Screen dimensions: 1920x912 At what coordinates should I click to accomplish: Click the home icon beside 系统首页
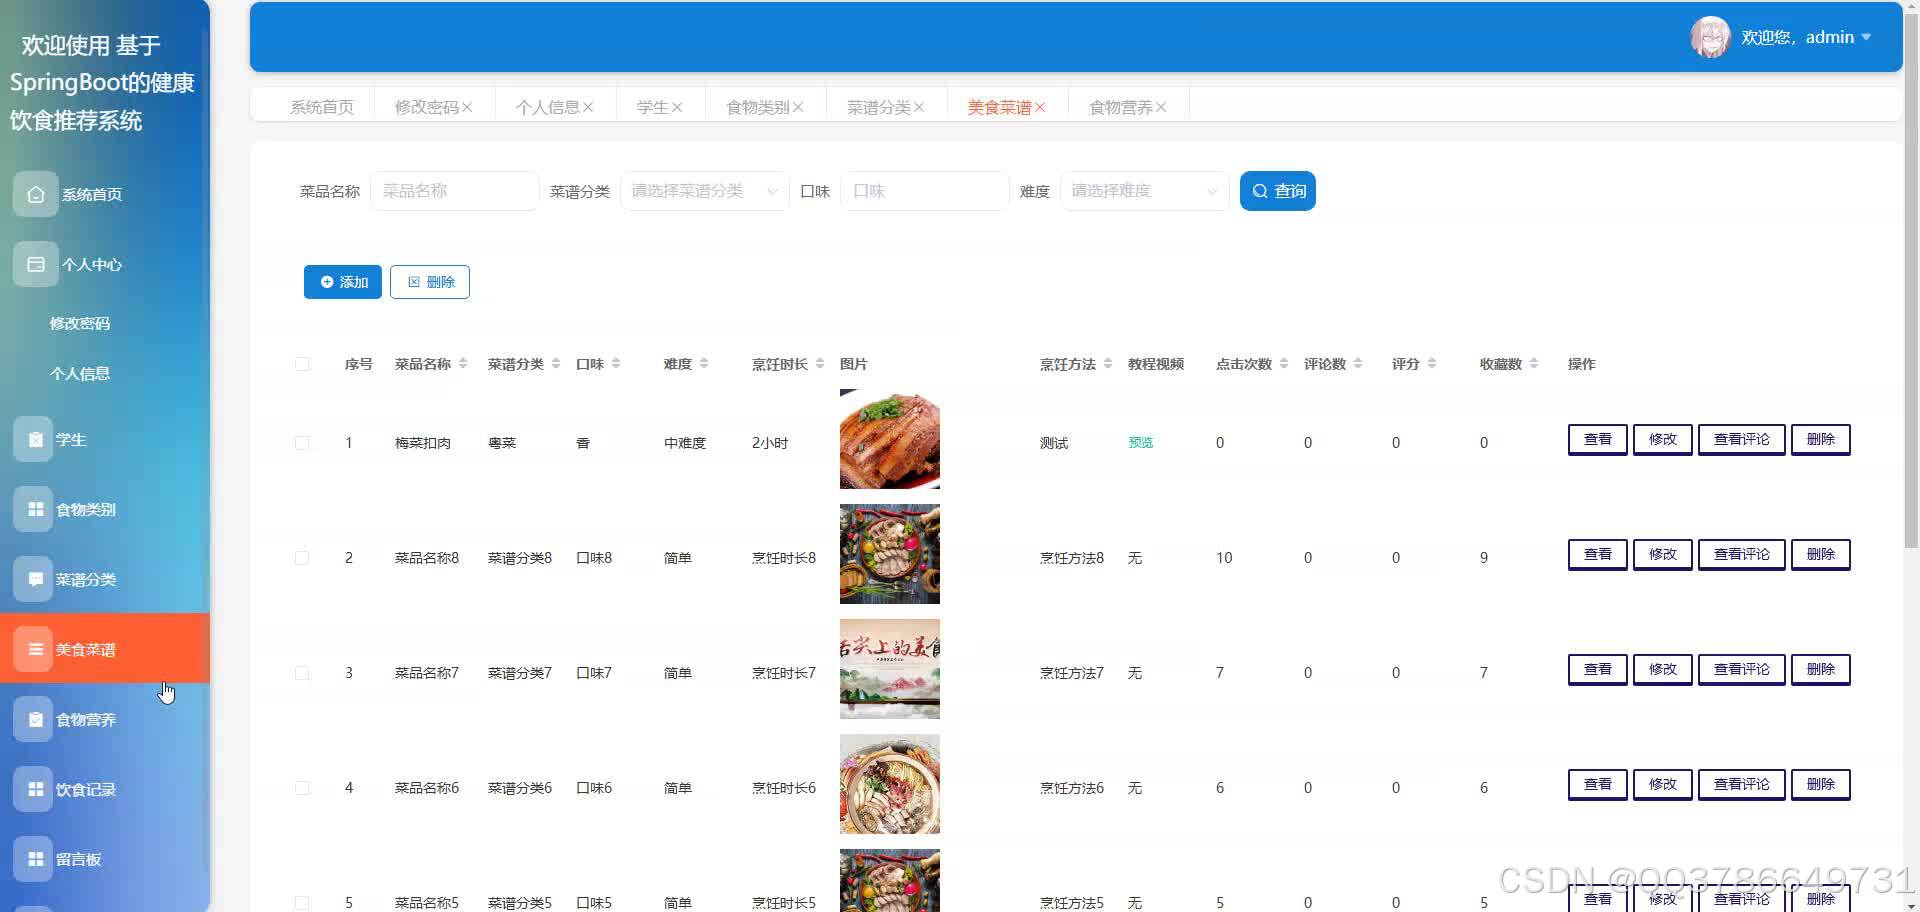point(35,194)
